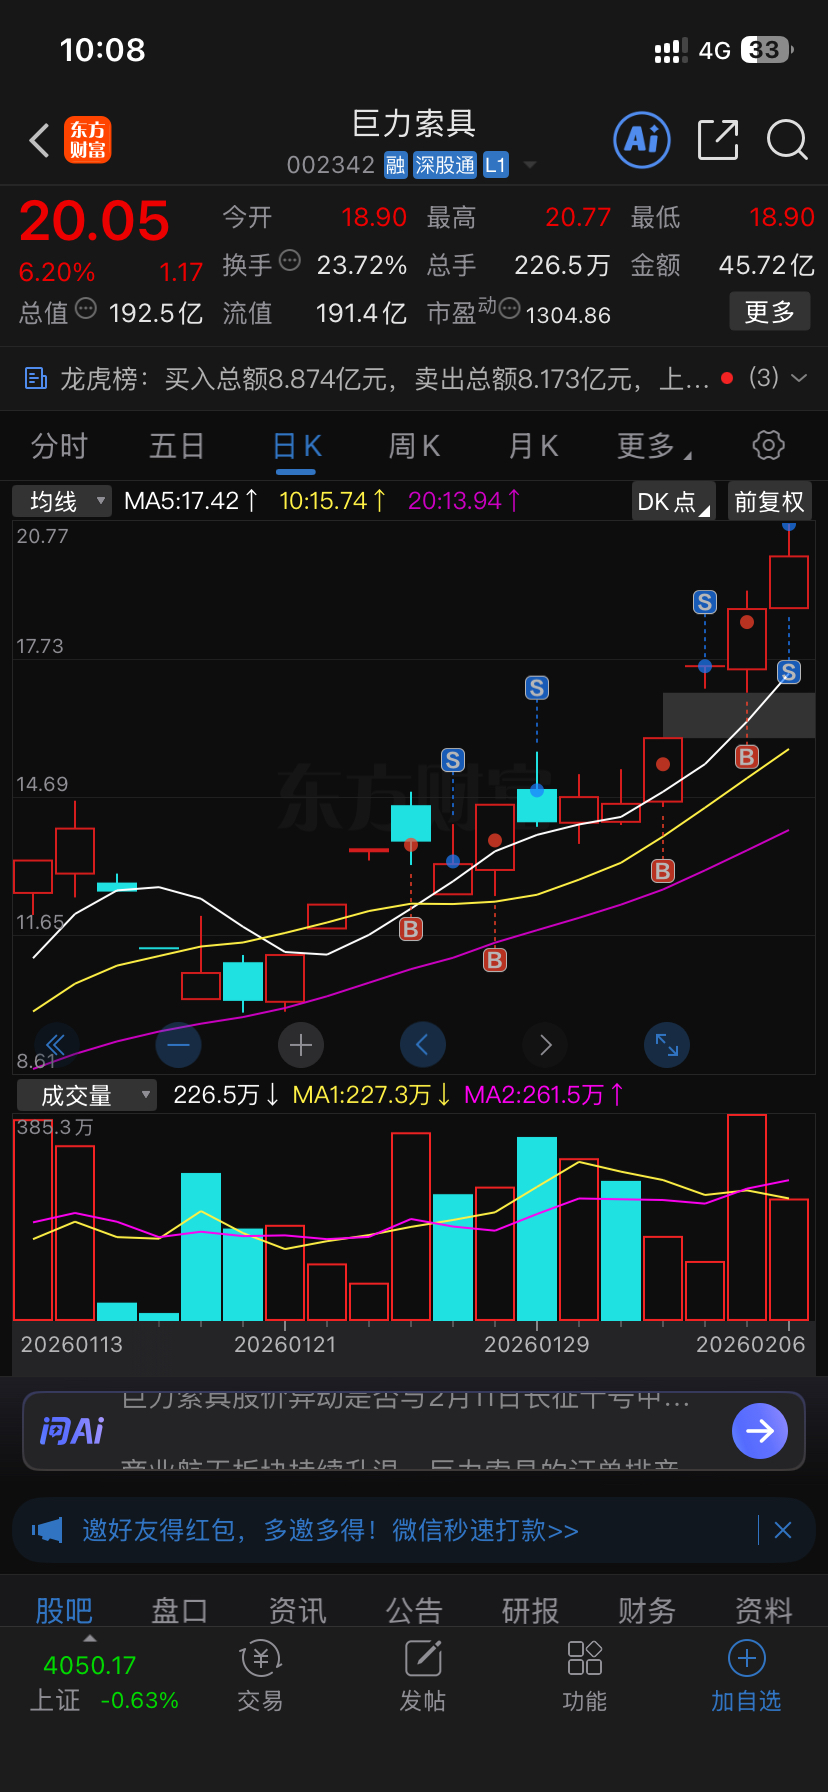
Task: Switch to 分时 chart tab
Action: pyautogui.click(x=59, y=446)
